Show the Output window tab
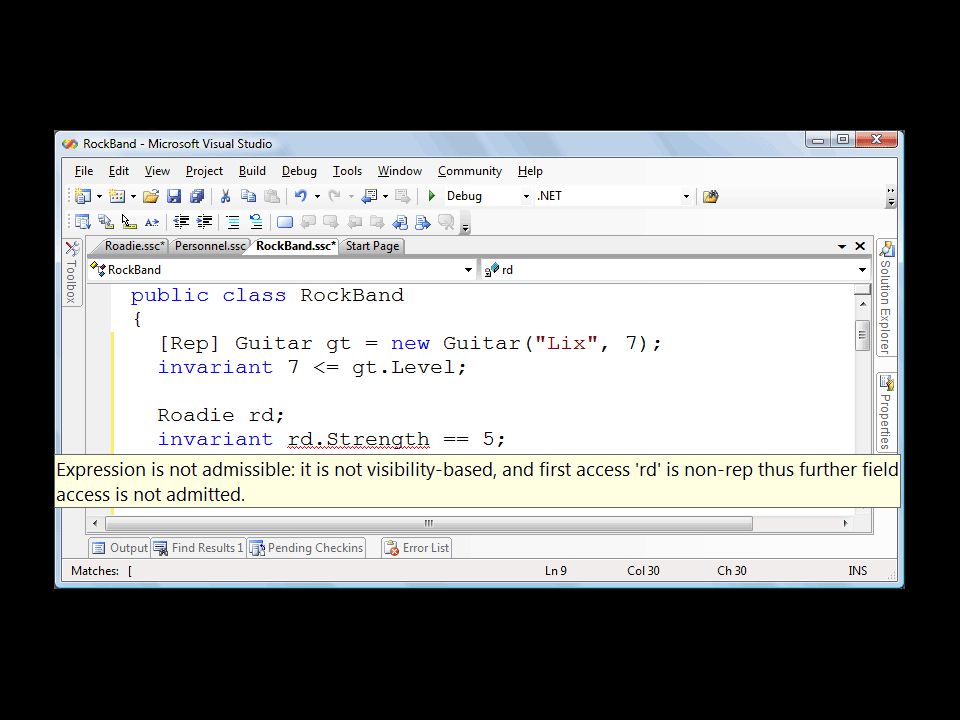The height and width of the screenshot is (720, 960). coord(120,548)
